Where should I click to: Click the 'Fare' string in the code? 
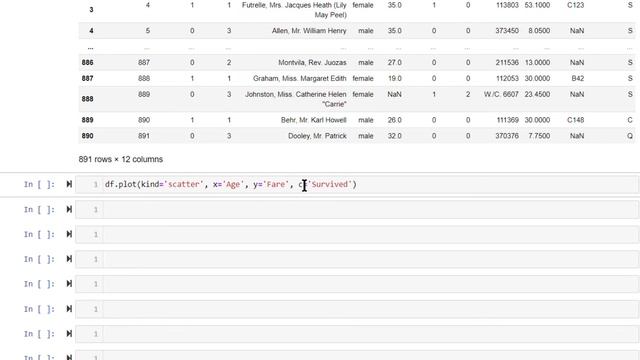pyautogui.click(x=276, y=184)
